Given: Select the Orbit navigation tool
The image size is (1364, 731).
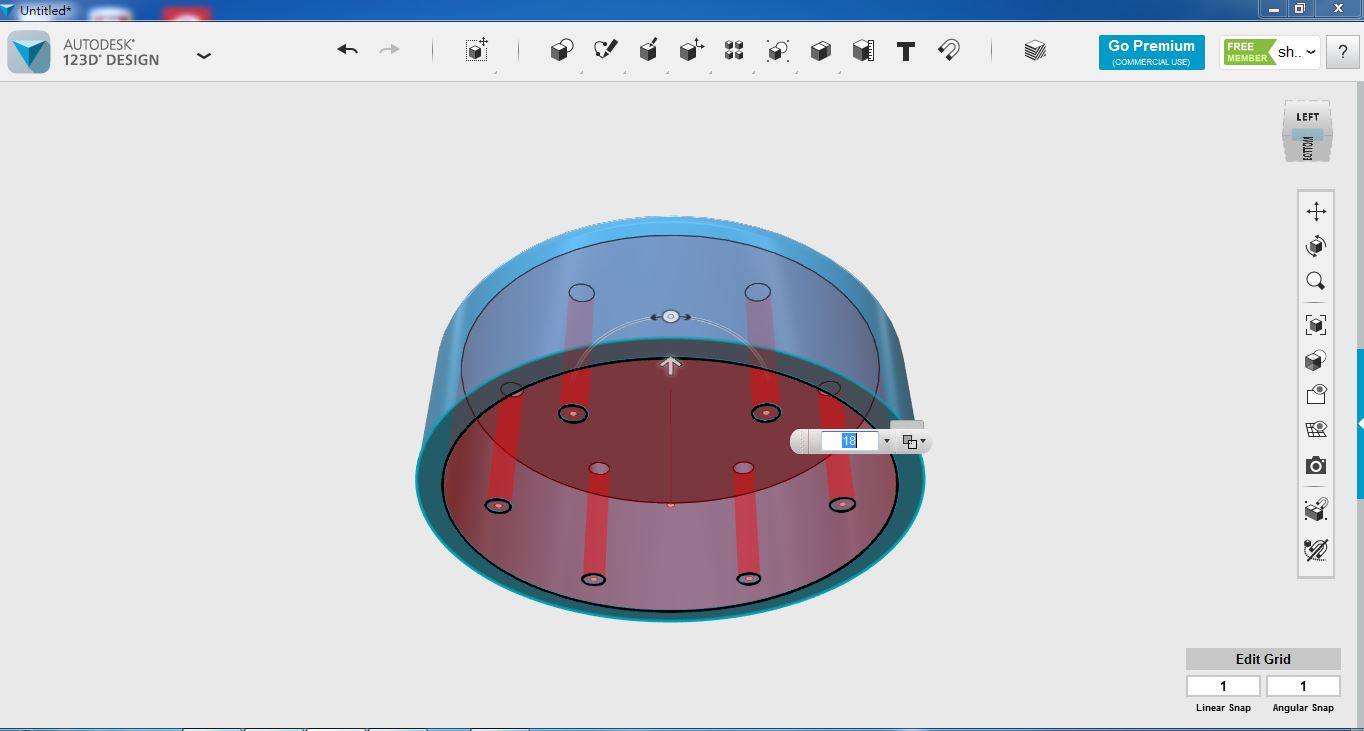Looking at the screenshot, I should (1316, 246).
